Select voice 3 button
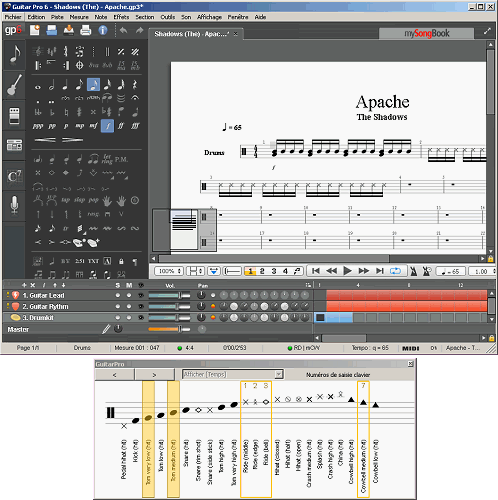Viewport: 498px width, 500px height. (x=274, y=271)
